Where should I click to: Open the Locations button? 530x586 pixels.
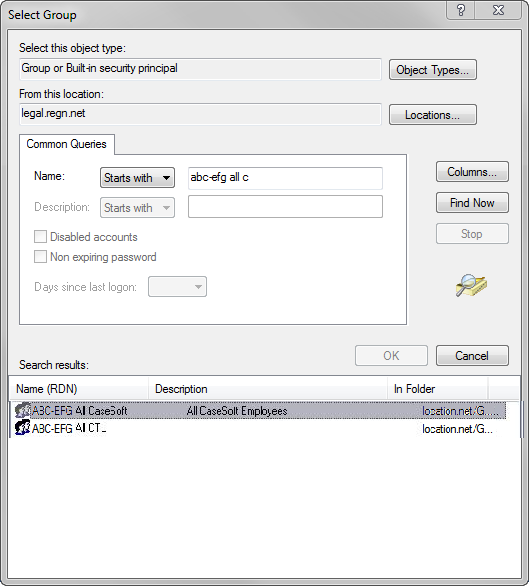(433, 115)
